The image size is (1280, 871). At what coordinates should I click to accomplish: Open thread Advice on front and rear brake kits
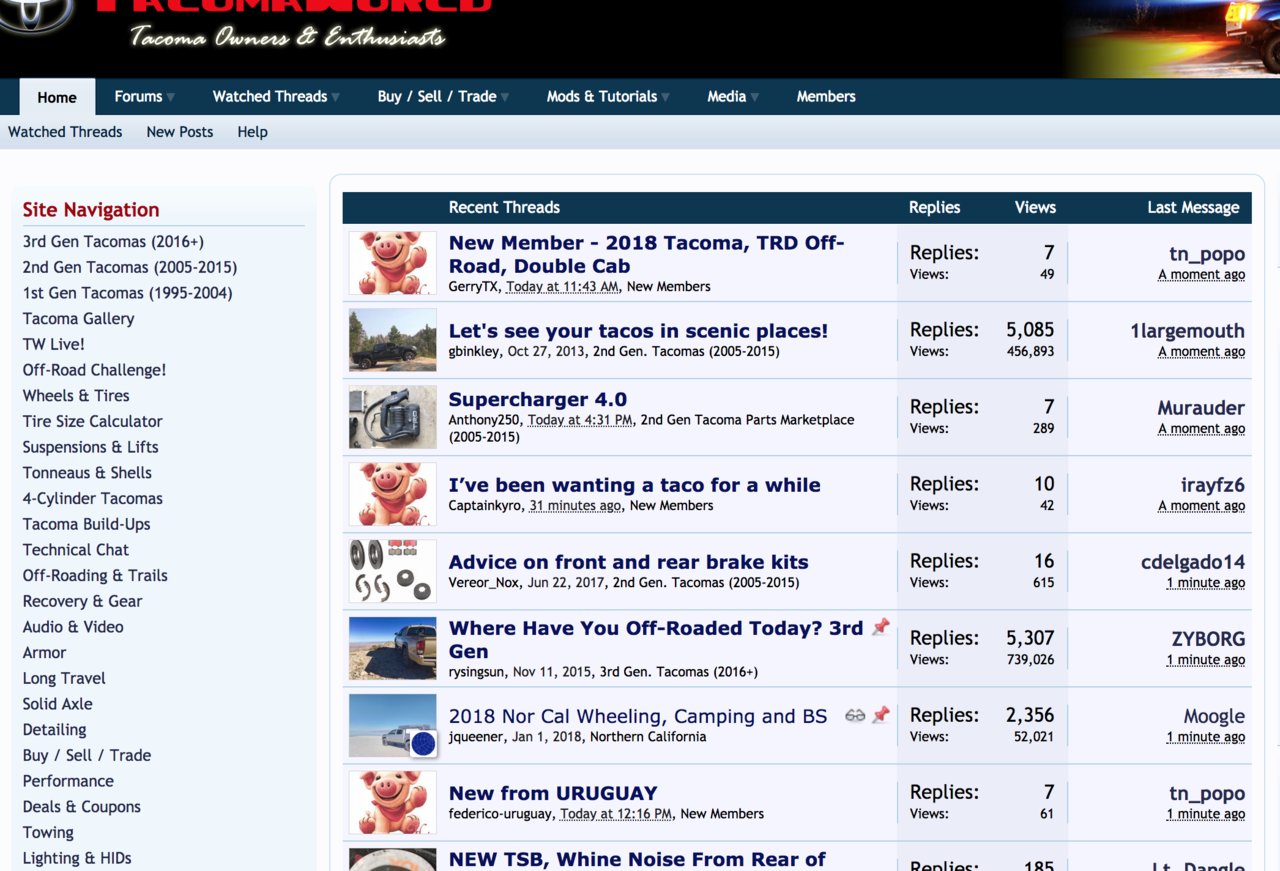click(x=628, y=562)
